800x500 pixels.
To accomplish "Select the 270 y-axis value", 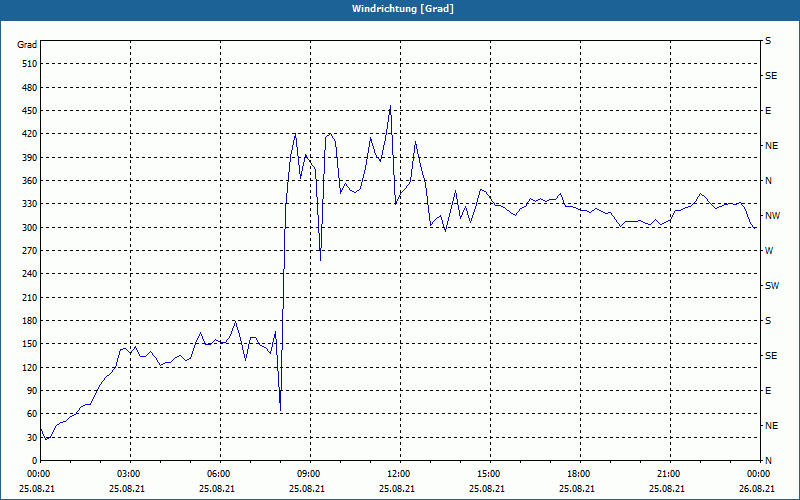I will (x=30, y=251).
